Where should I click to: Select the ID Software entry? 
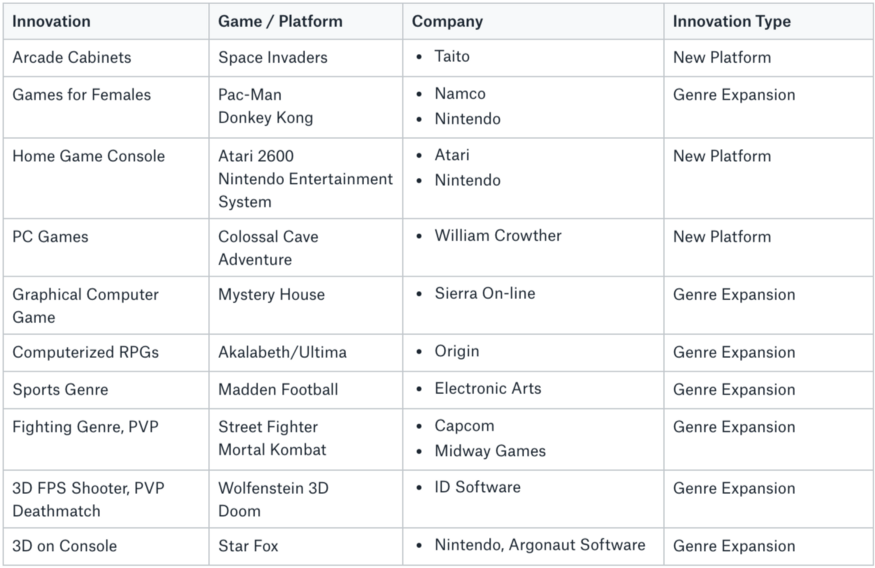pos(477,487)
